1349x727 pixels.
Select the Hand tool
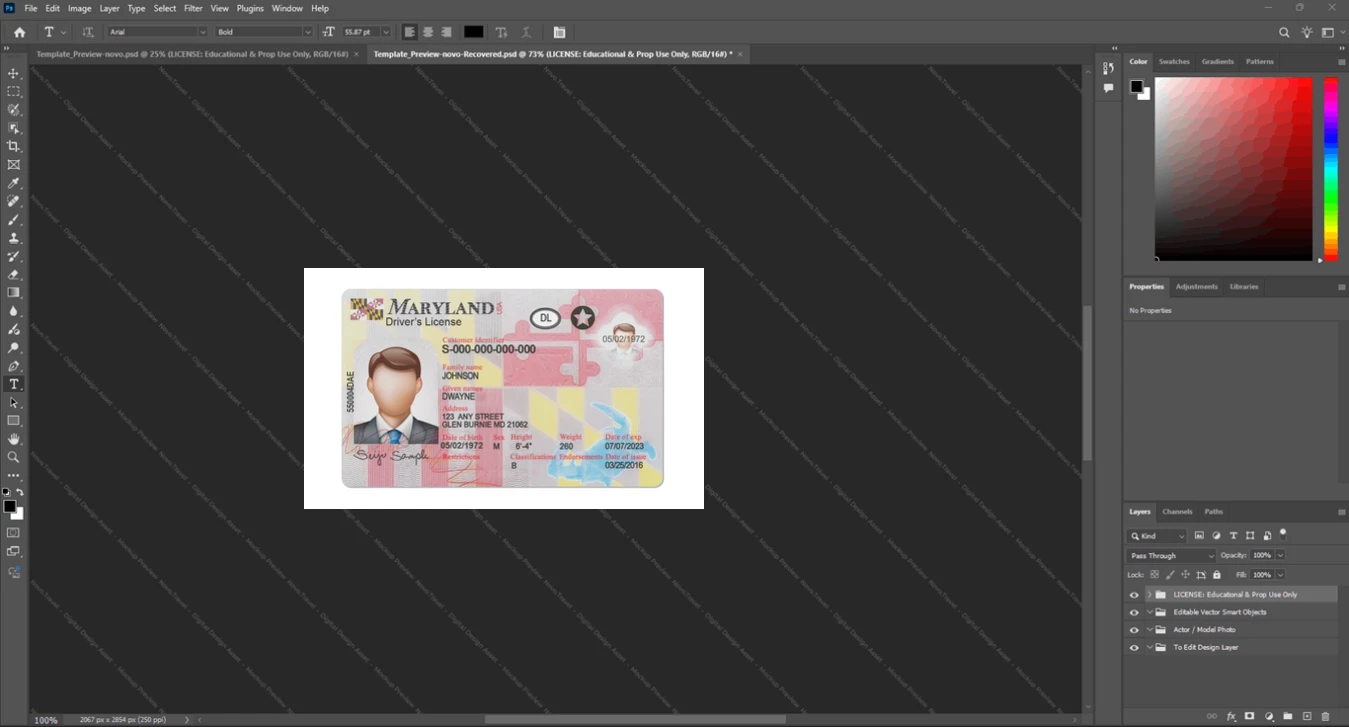14,439
